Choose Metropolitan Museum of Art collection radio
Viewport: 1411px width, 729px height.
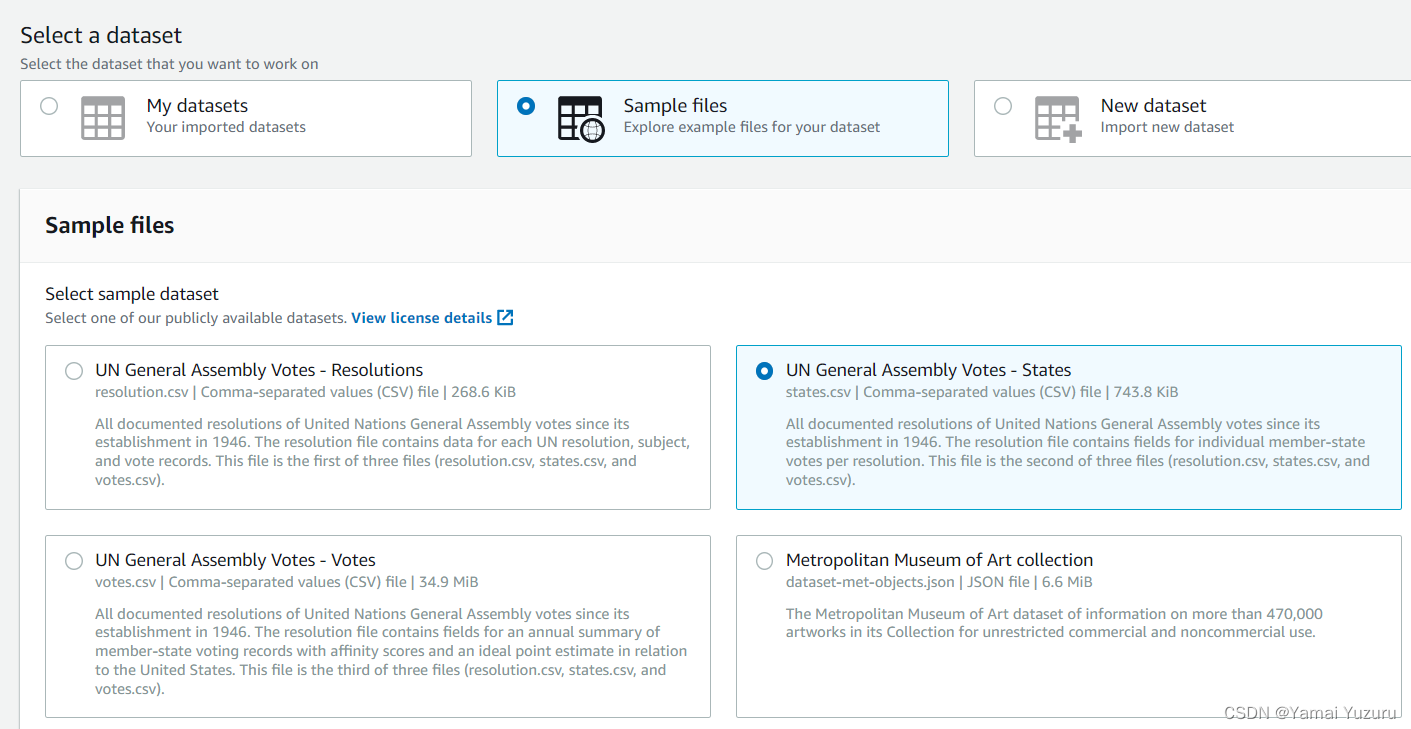(765, 561)
